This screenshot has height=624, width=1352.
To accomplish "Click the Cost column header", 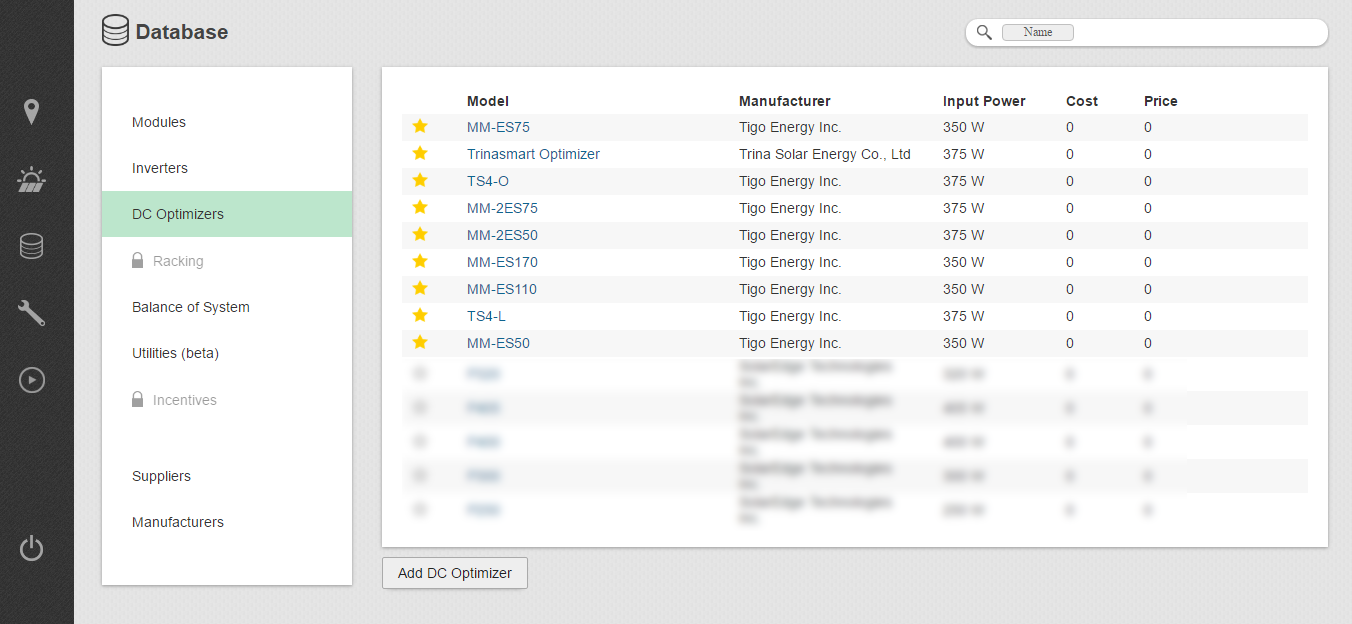I will tap(1082, 101).
